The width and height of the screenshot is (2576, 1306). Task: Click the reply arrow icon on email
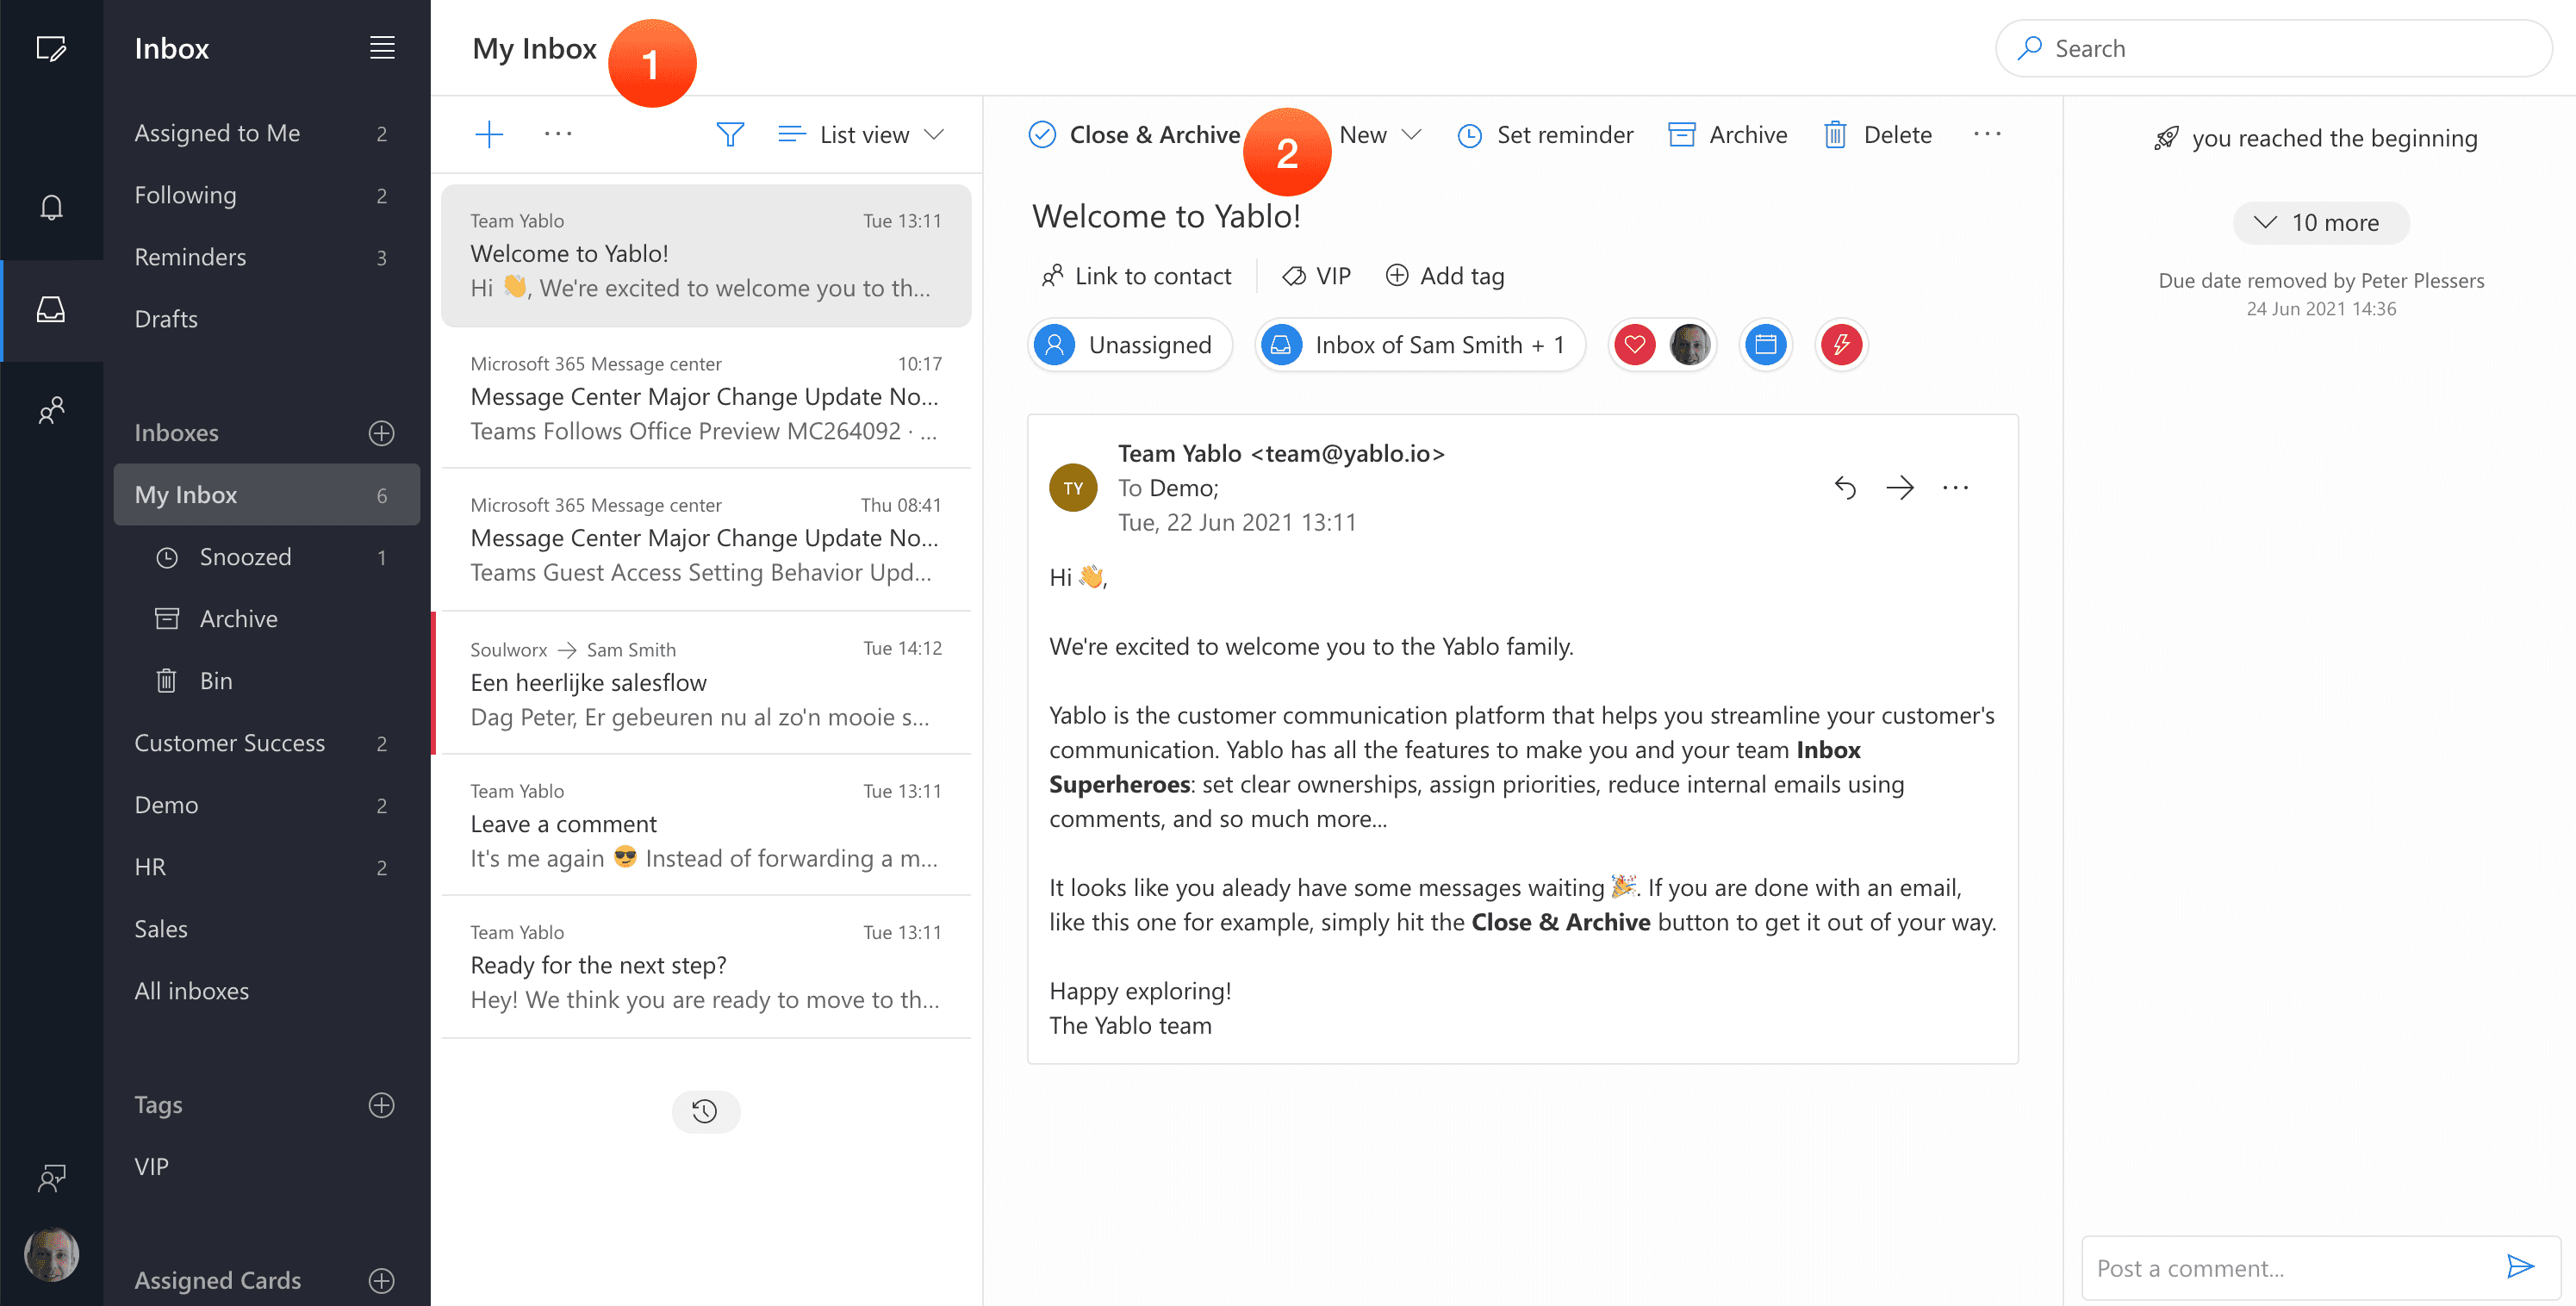1845,488
